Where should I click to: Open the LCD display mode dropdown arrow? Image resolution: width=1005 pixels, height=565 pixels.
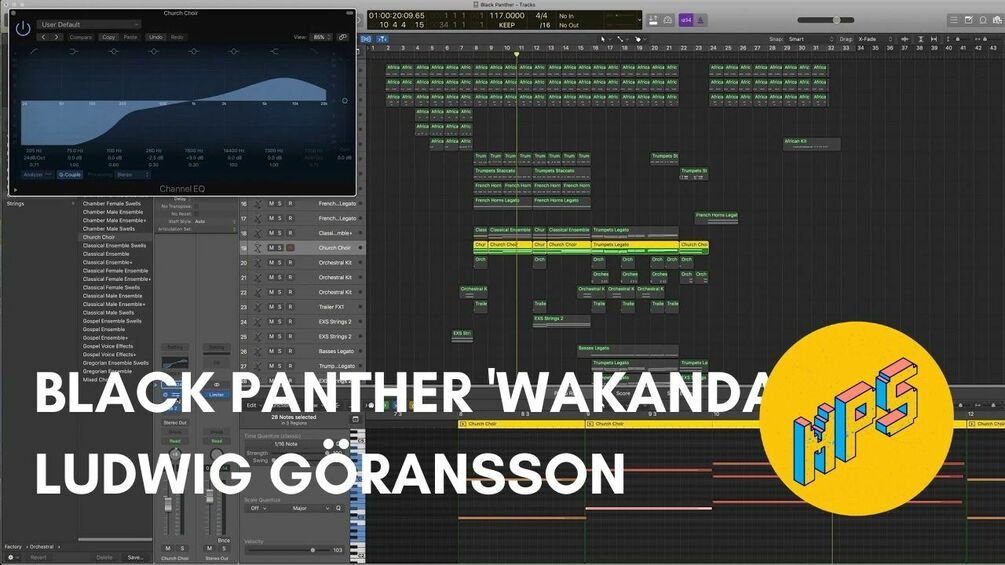[639, 20]
